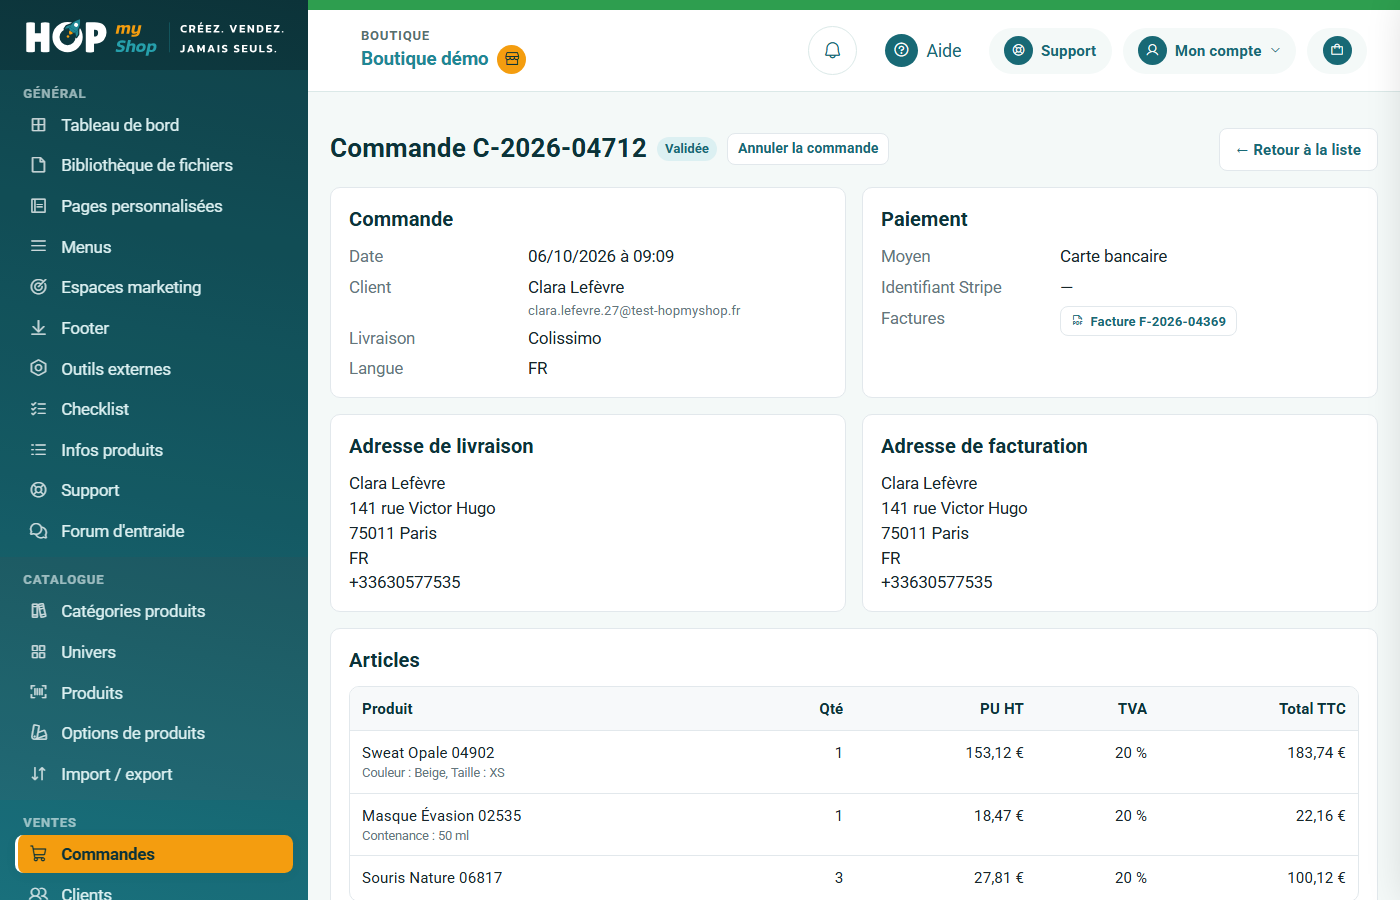Click the customer email clara.lefevre.27@test-hopmyshop.fr

tap(634, 311)
